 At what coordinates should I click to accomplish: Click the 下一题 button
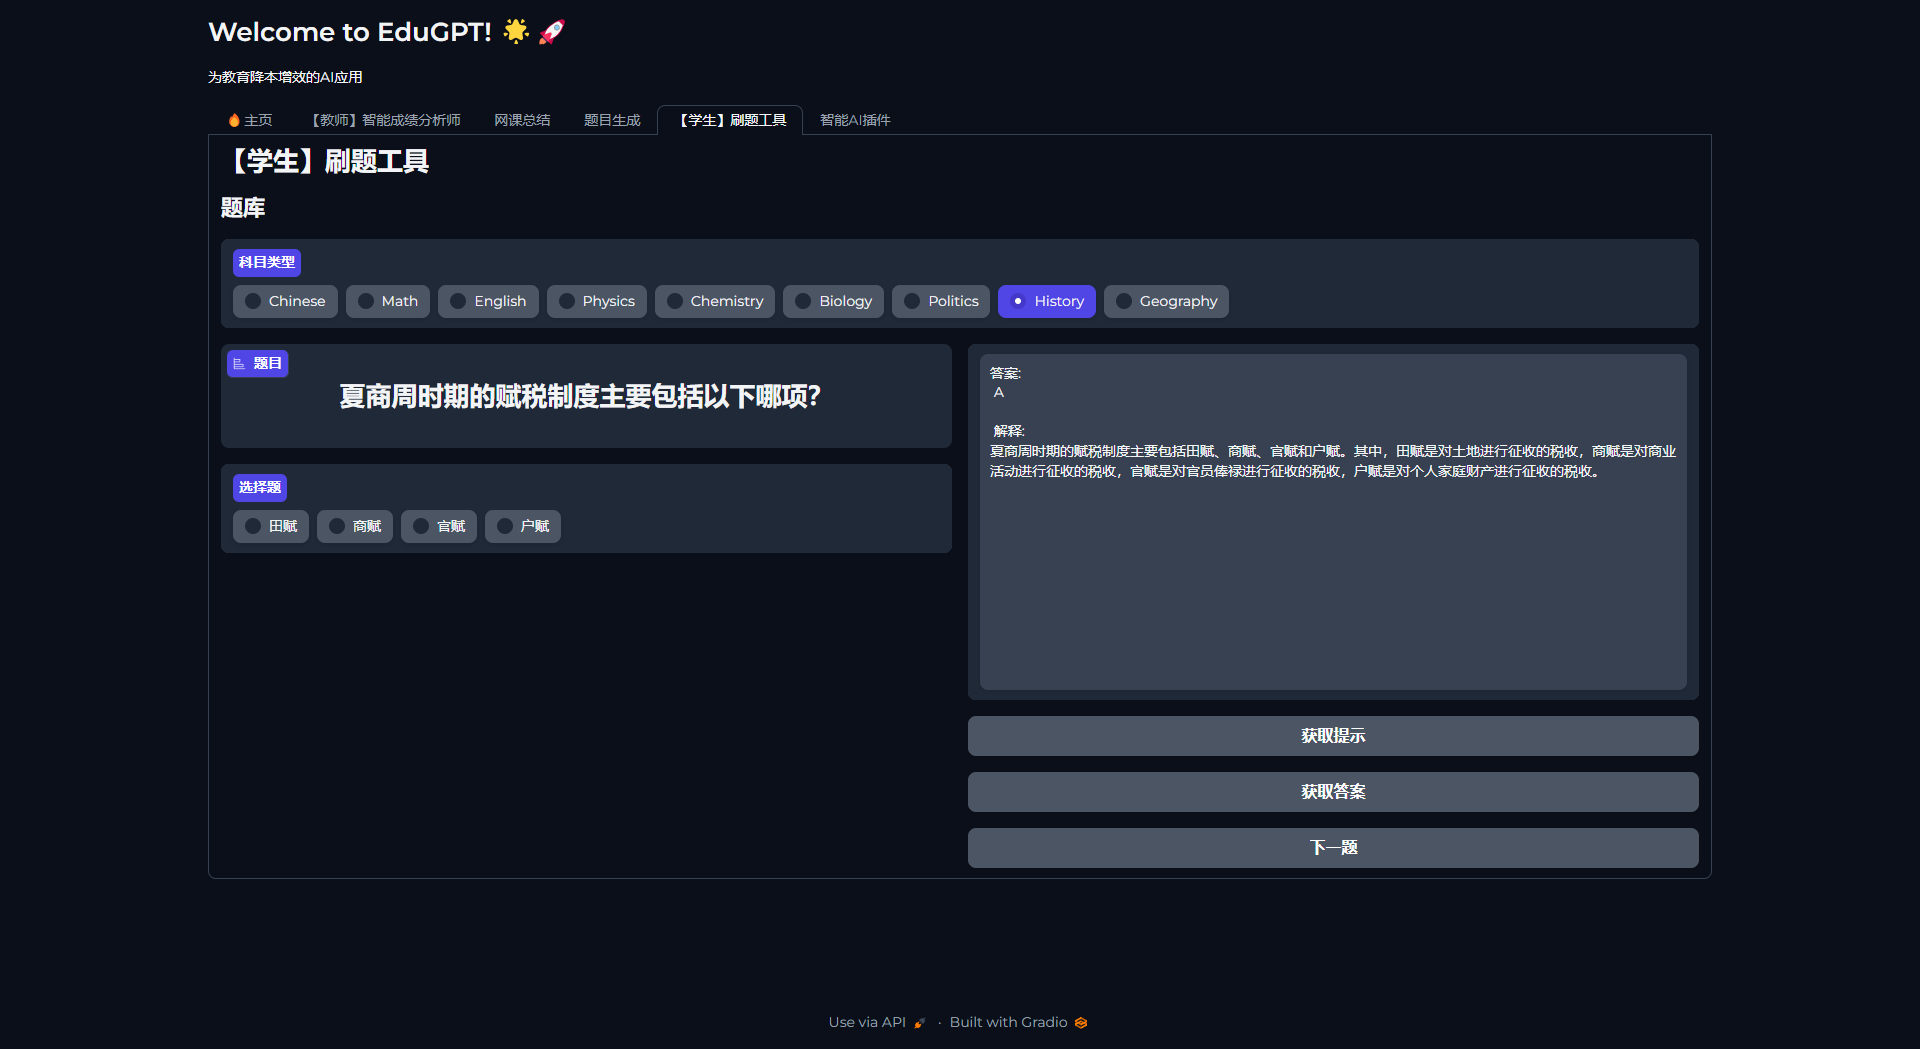coord(1332,847)
